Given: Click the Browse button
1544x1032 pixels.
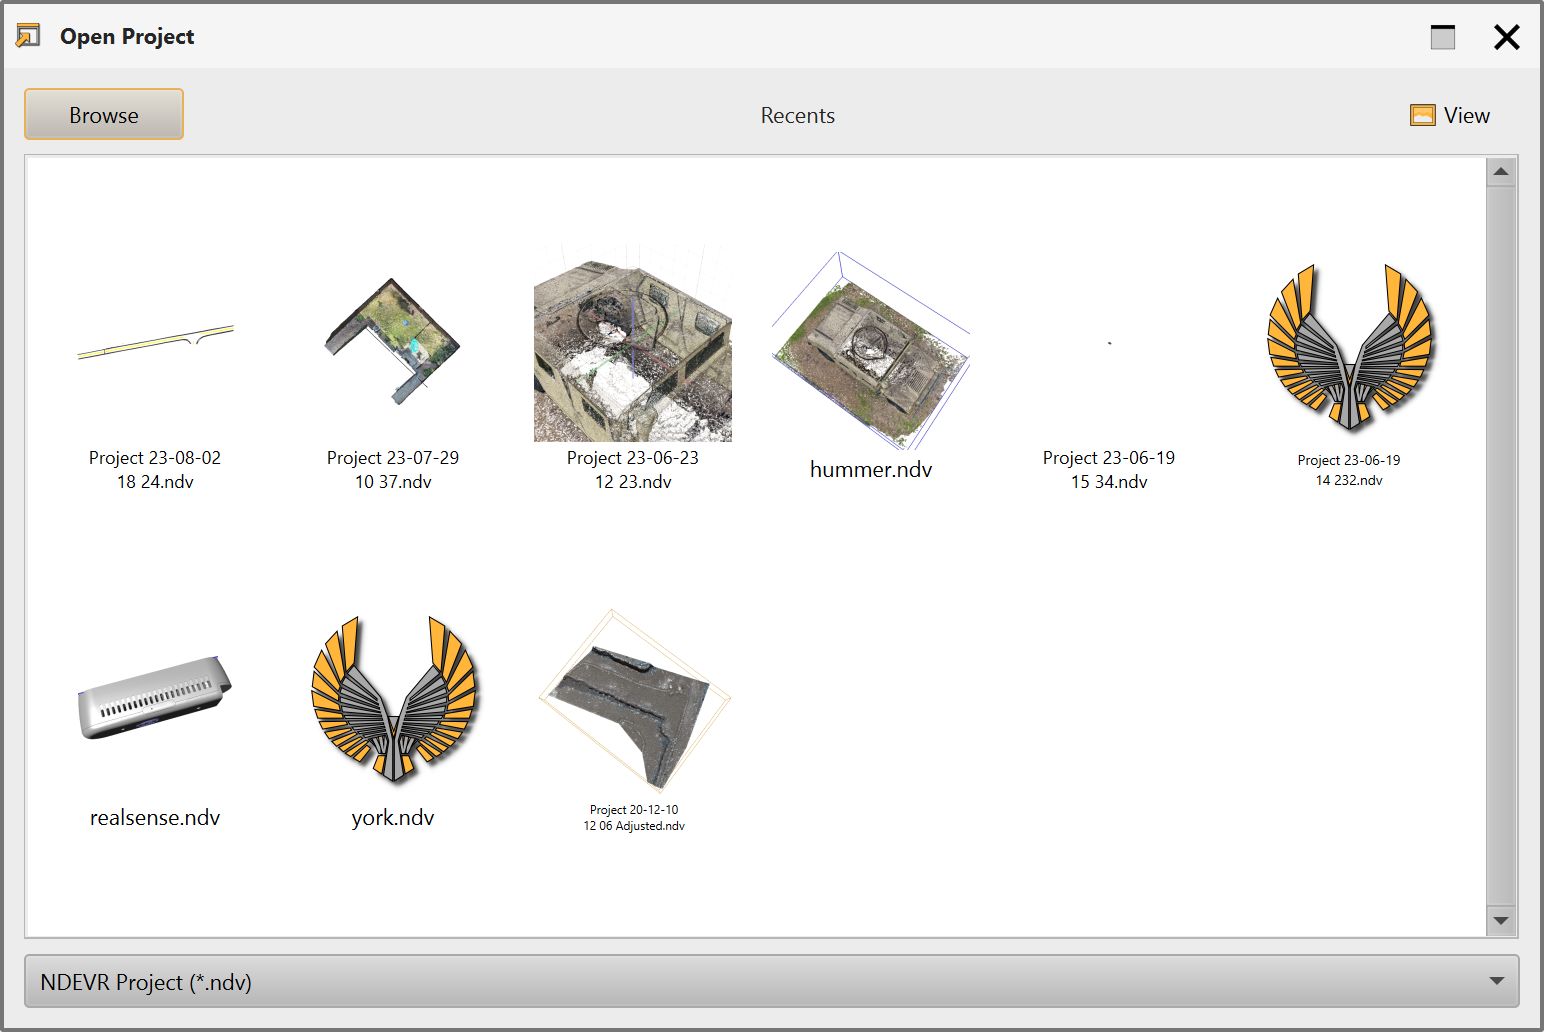Looking at the screenshot, I should pyautogui.click(x=104, y=115).
